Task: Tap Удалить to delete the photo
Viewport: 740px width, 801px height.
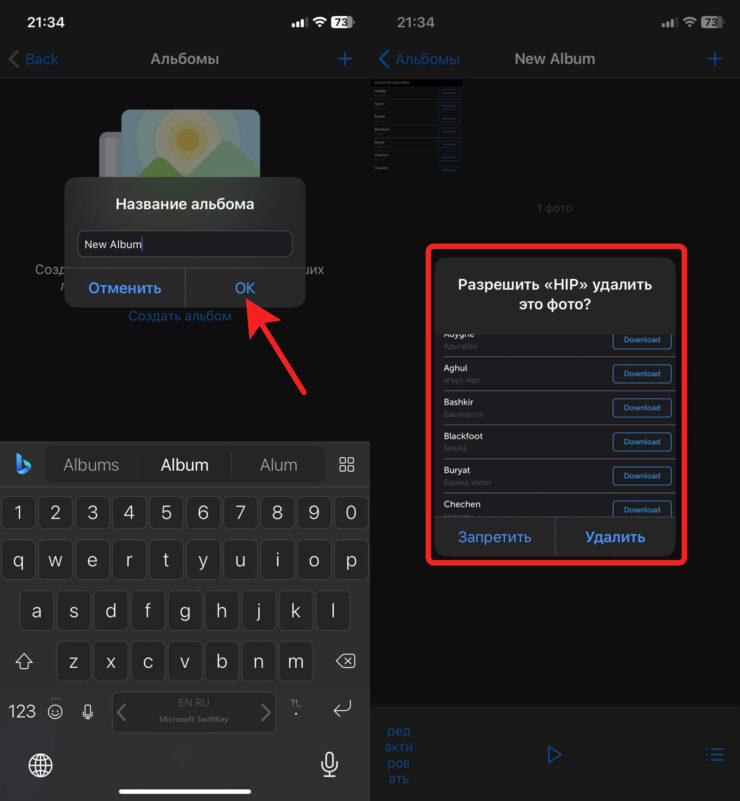Action: point(615,537)
